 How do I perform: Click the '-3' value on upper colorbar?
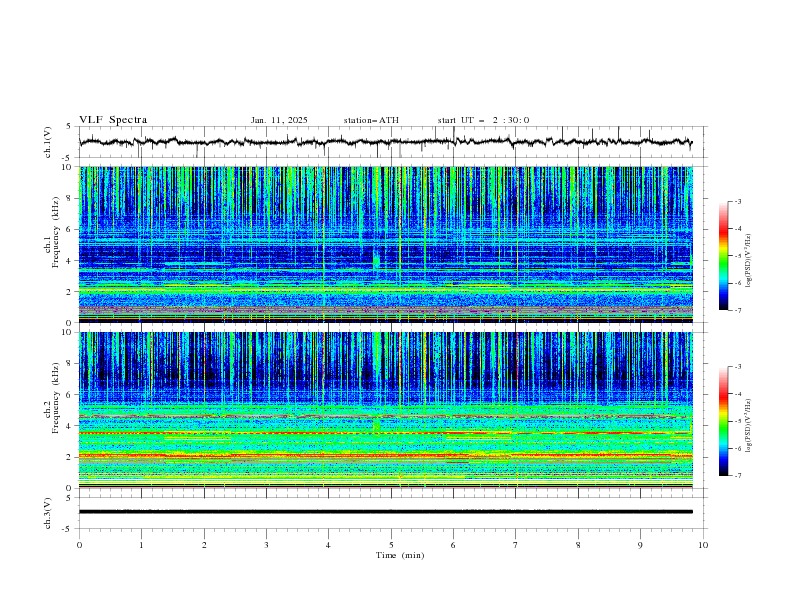tap(737, 201)
